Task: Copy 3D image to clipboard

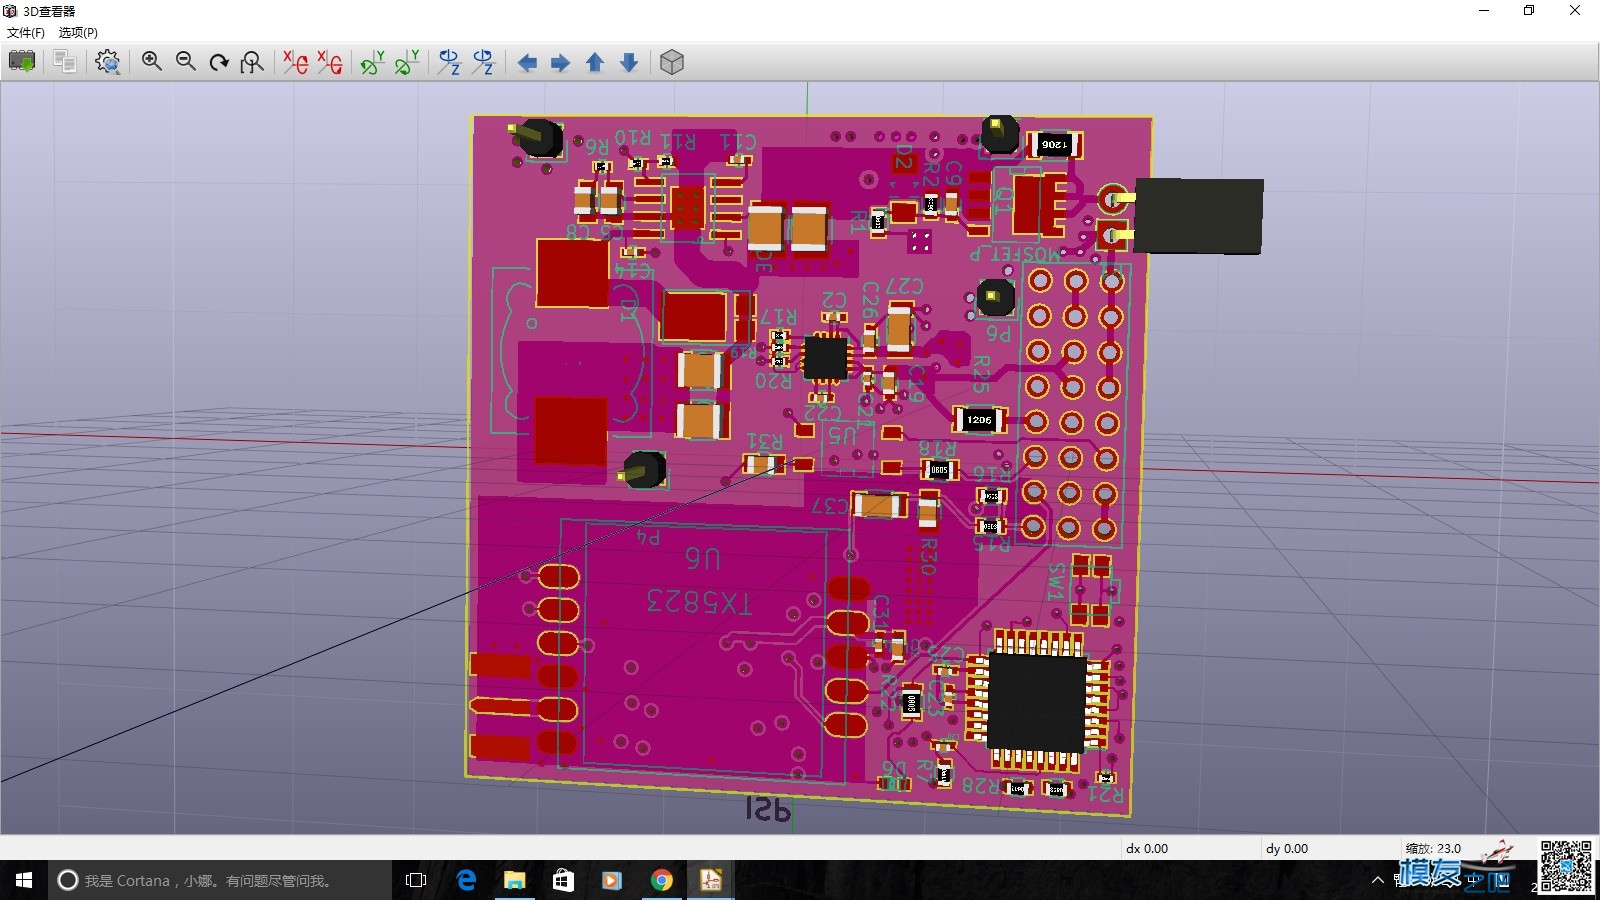Action: click(65, 62)
